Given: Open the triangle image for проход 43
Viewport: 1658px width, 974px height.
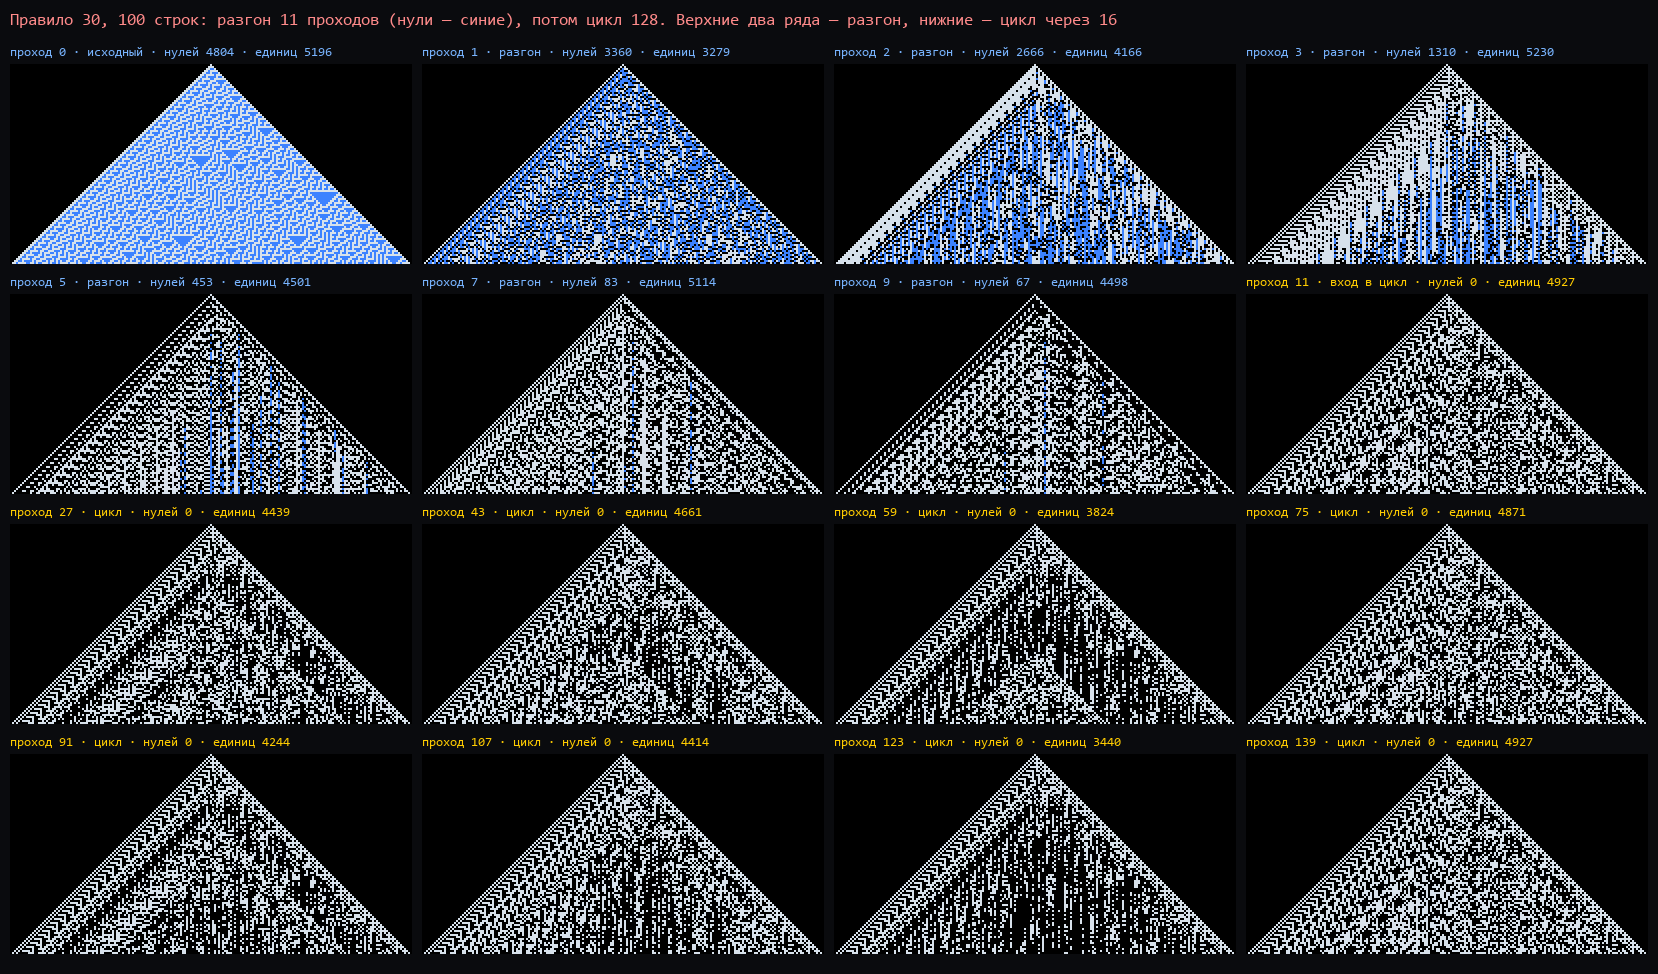Looking at the screenshot, I should click(623, 624).
